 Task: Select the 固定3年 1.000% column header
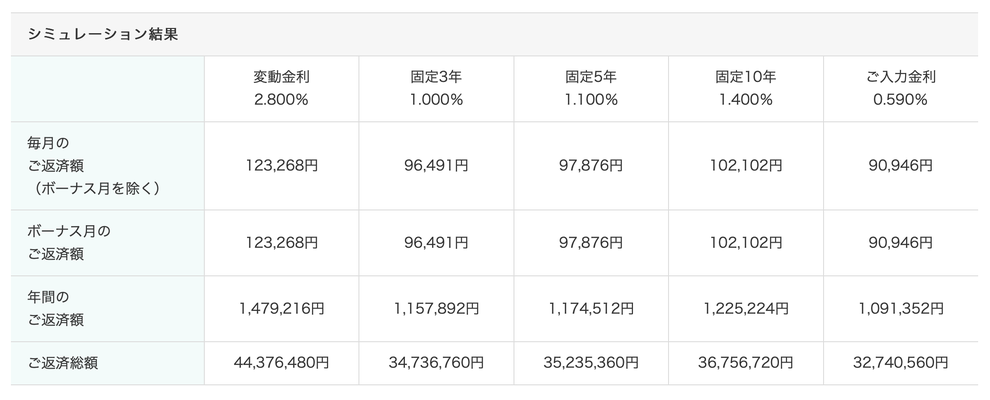[x=436, y=88]
